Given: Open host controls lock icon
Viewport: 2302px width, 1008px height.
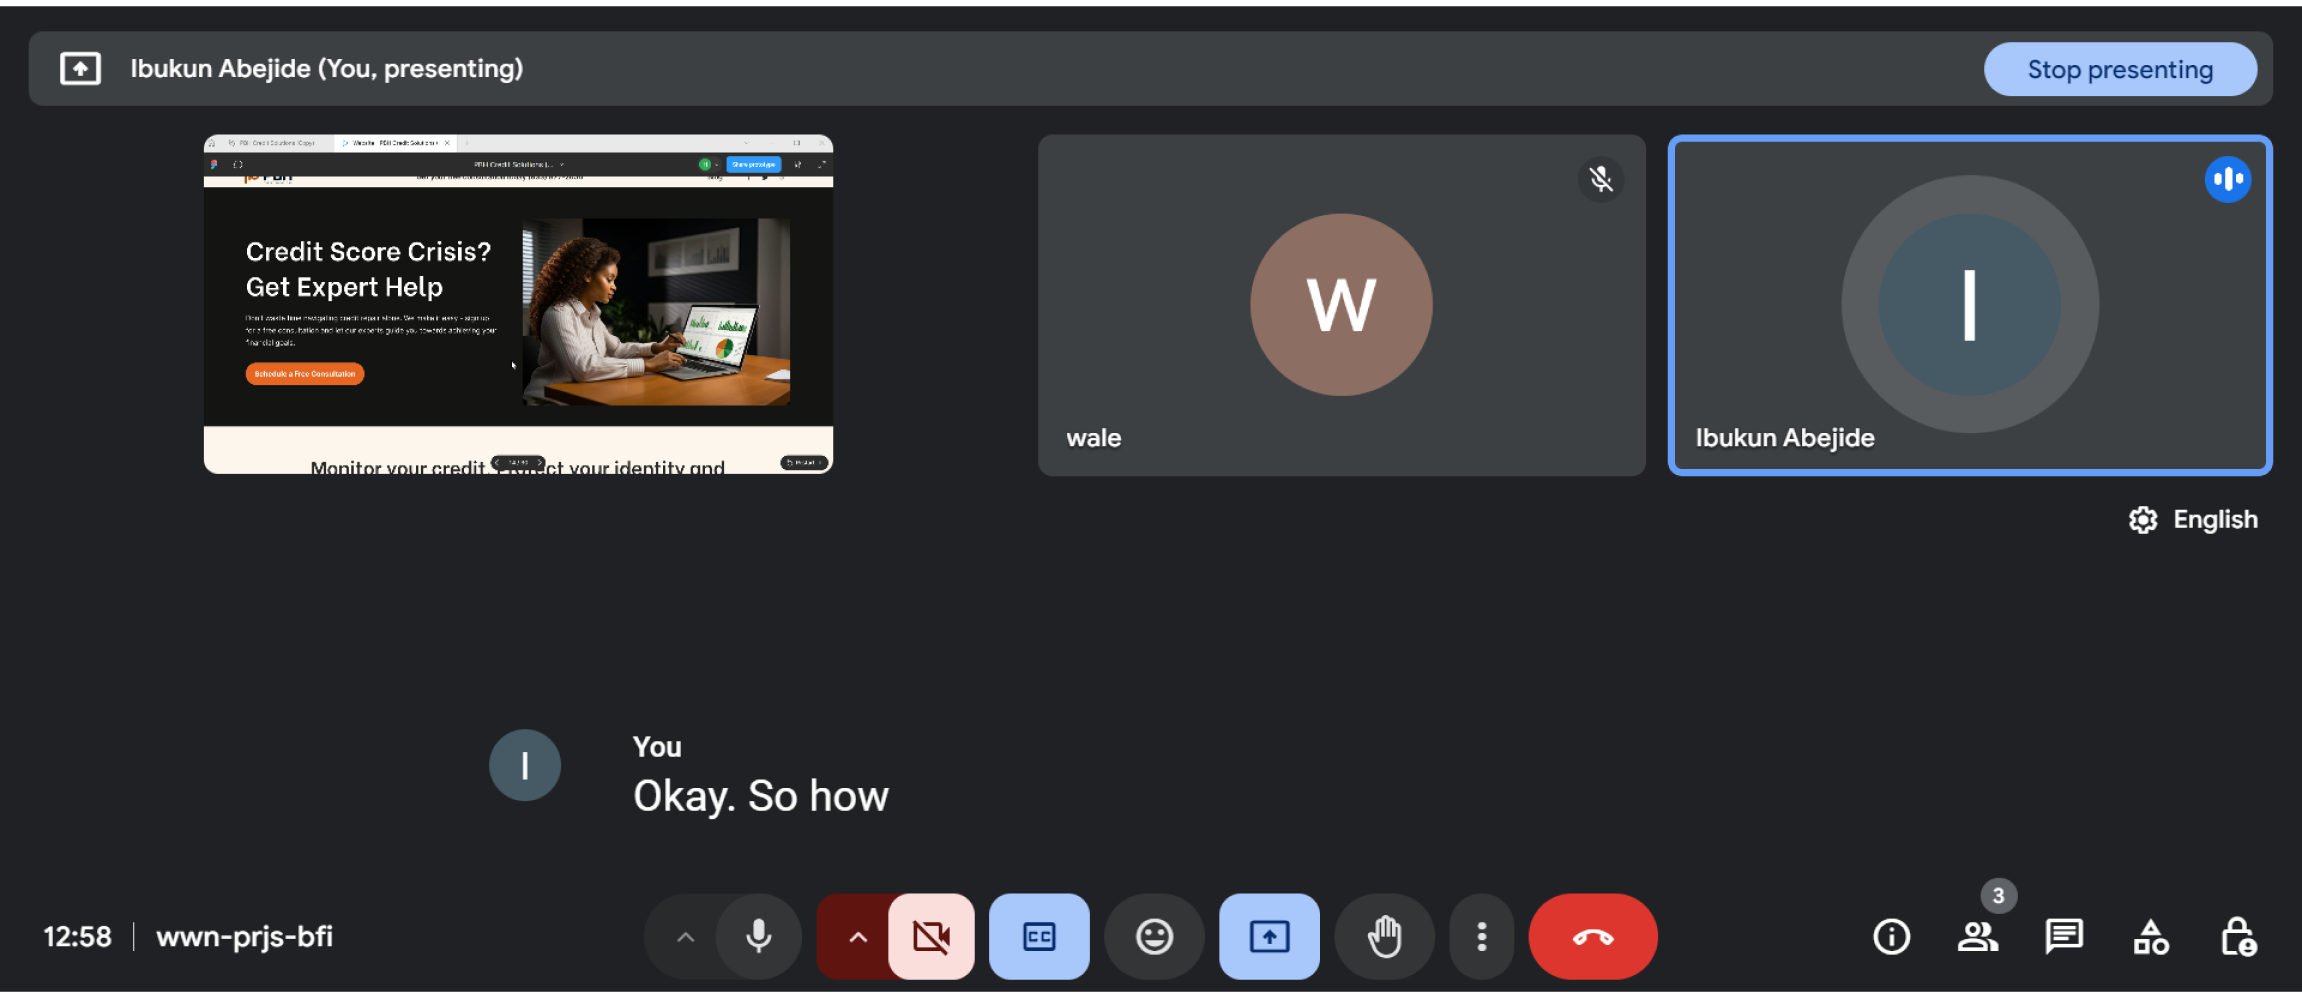Looking at the screenshot, I should point(2237,937).
